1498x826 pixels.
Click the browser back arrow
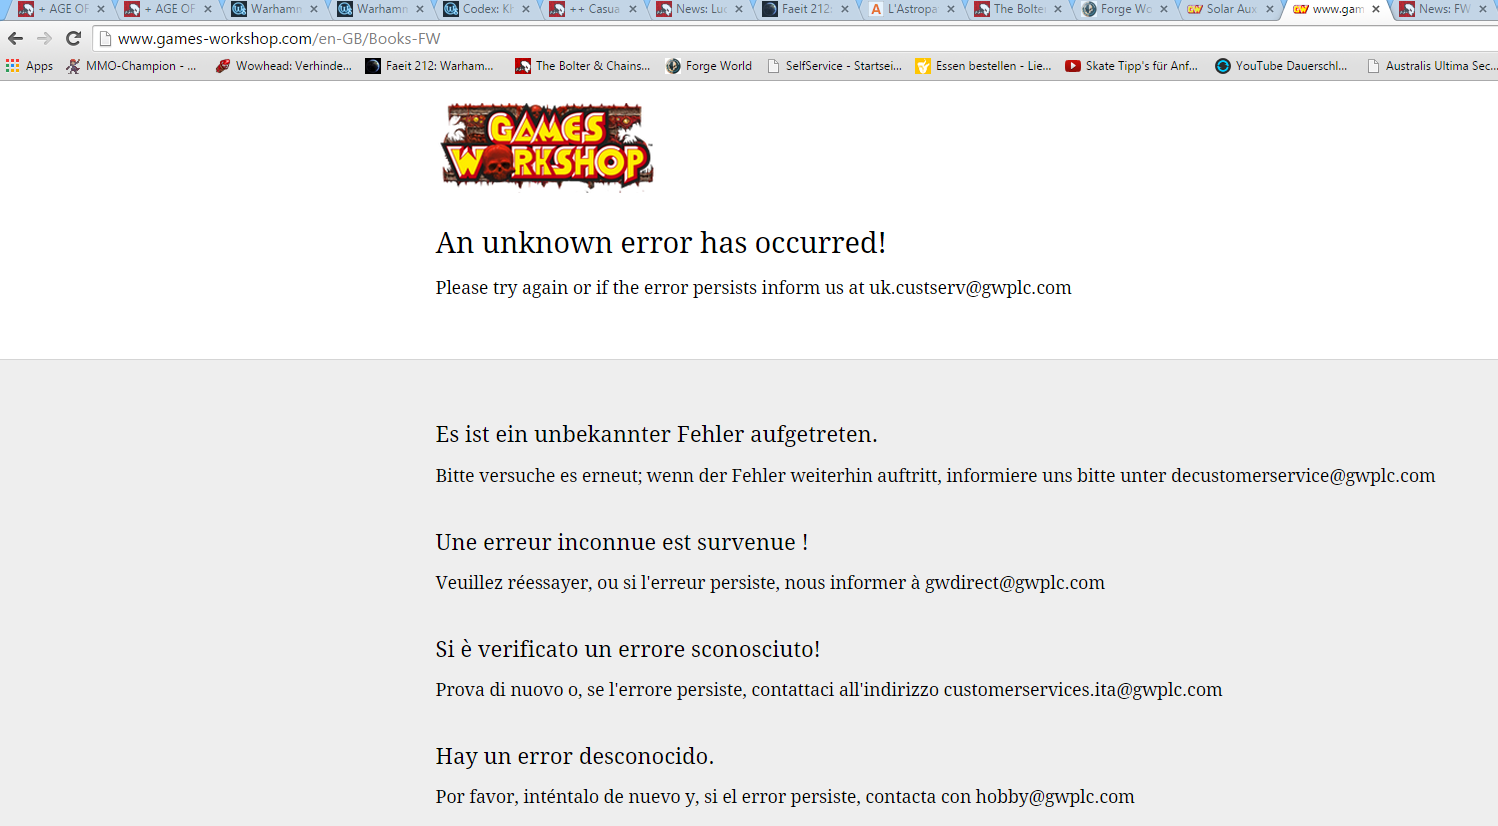(15, 38)
